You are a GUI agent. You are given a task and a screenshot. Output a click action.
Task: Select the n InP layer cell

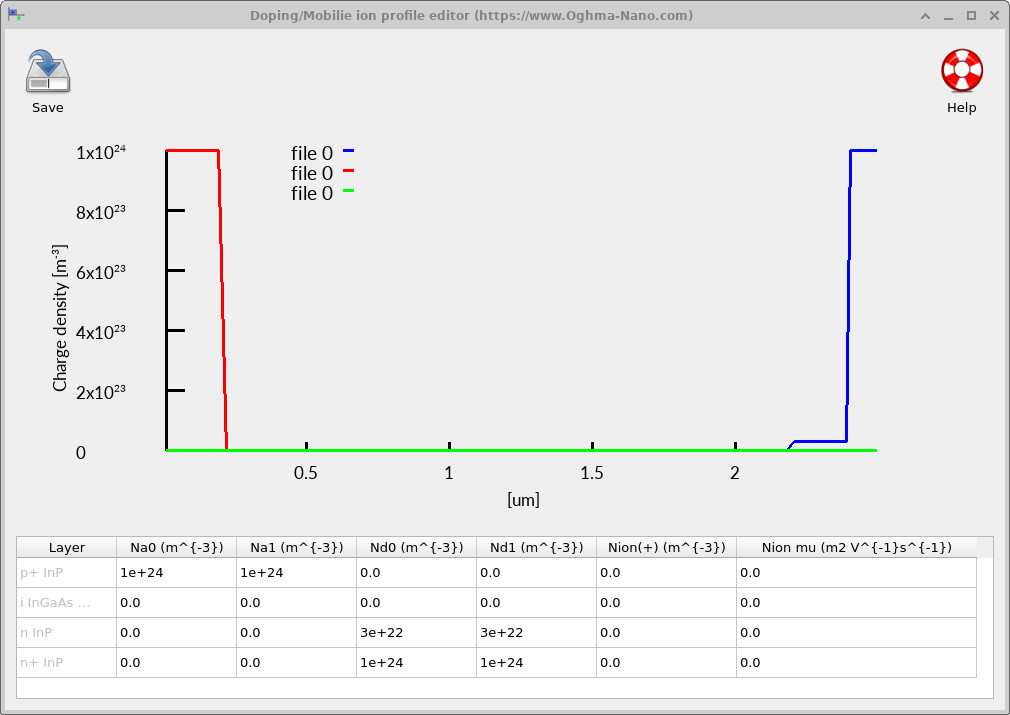pyautogui.click(x=66, y=633)
